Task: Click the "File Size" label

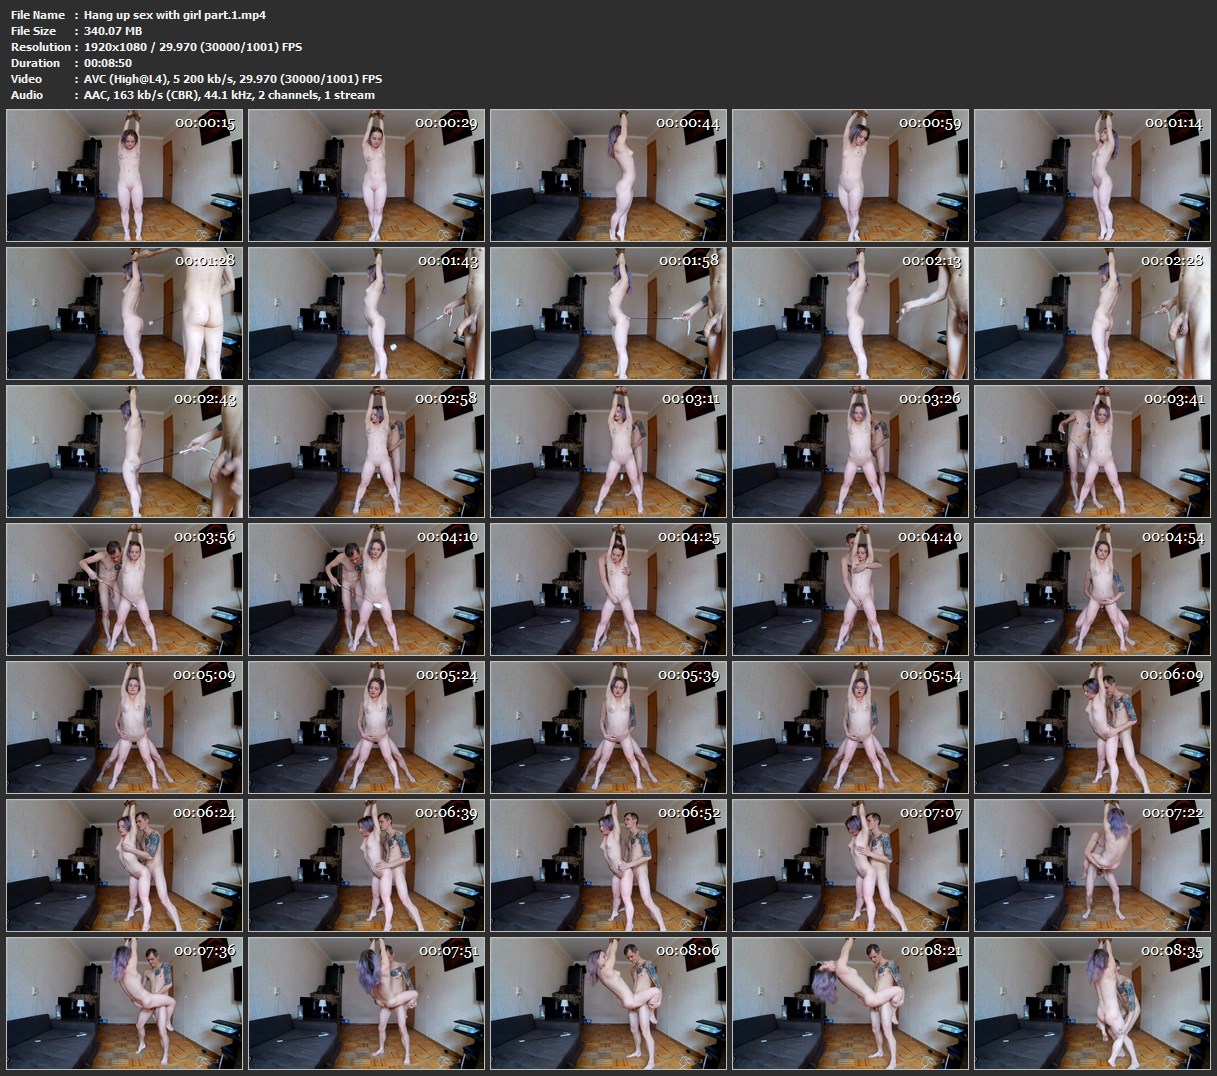Action: [x=35, y=31]
